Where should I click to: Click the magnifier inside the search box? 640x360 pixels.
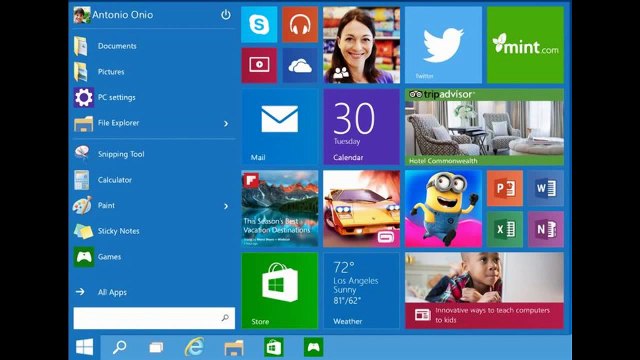click(x=225, y=318)
